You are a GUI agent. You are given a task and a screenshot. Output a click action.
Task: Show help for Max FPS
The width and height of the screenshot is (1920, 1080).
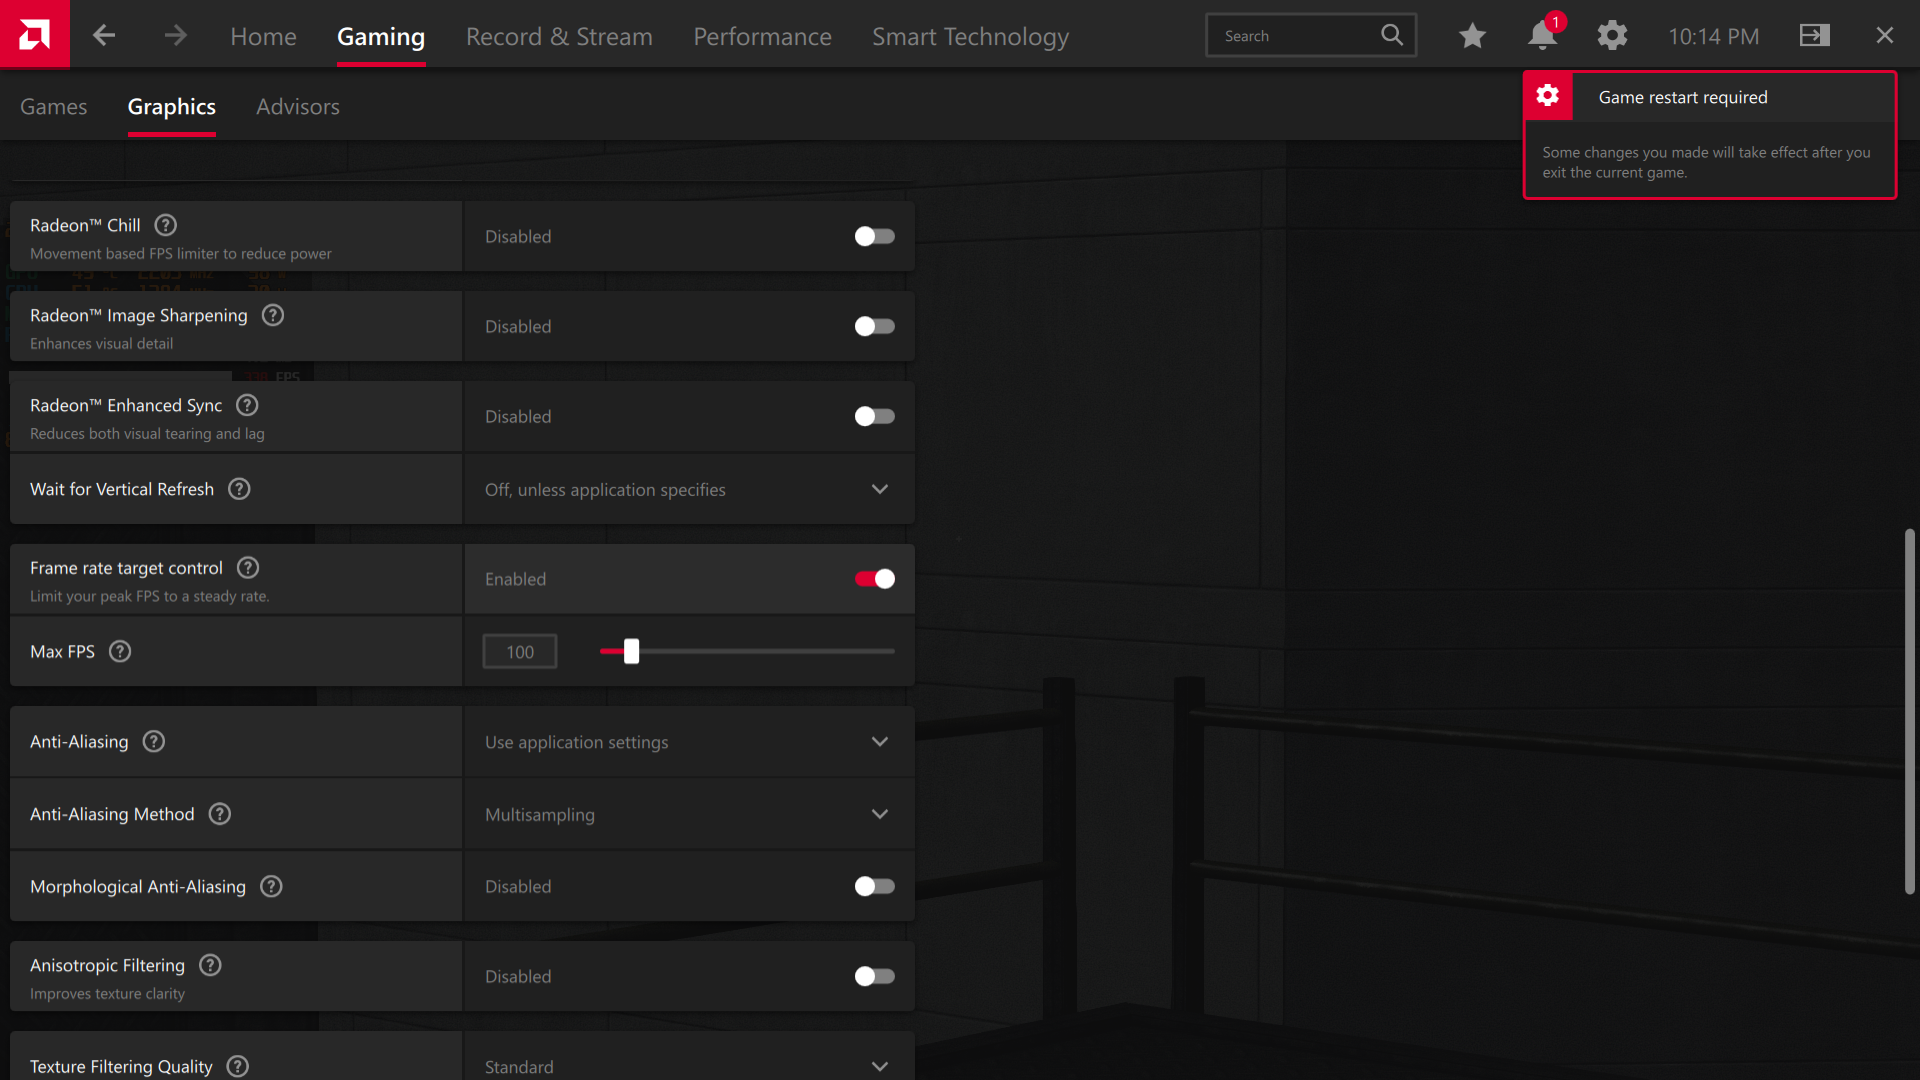(120, 651)
